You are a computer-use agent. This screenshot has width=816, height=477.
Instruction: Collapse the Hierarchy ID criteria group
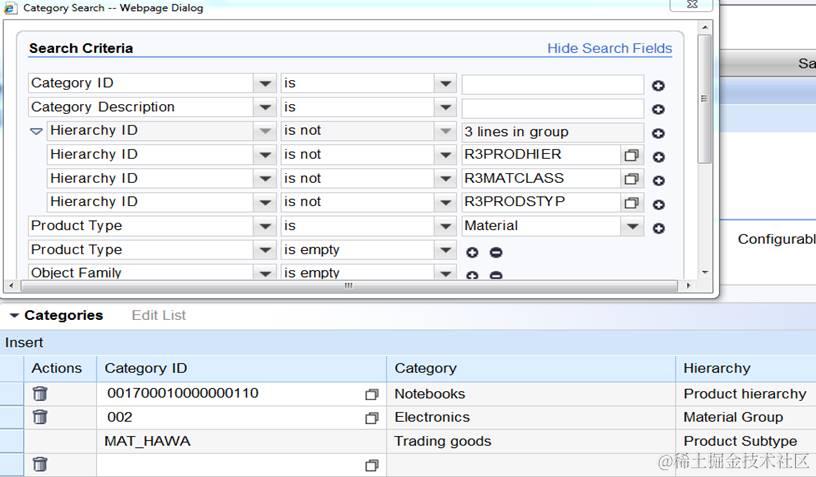(36, 132)
